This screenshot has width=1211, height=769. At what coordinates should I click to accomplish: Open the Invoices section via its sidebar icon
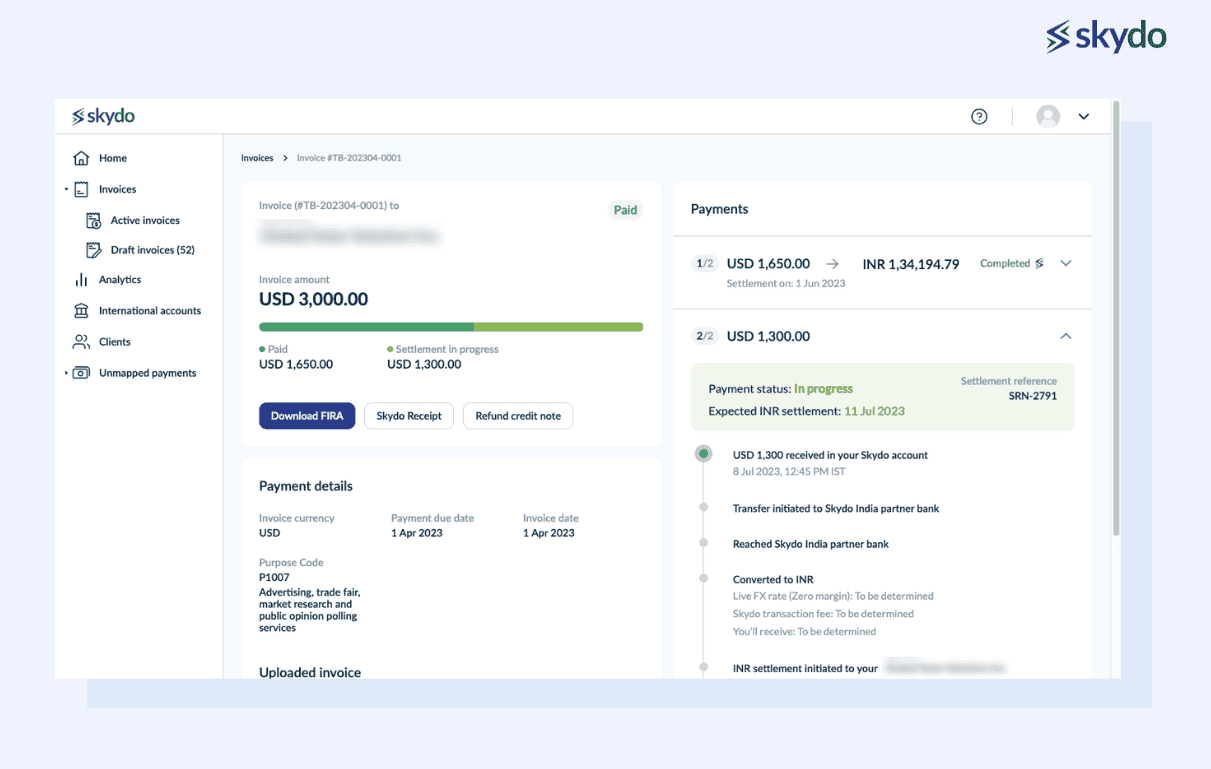coord(82,189)
